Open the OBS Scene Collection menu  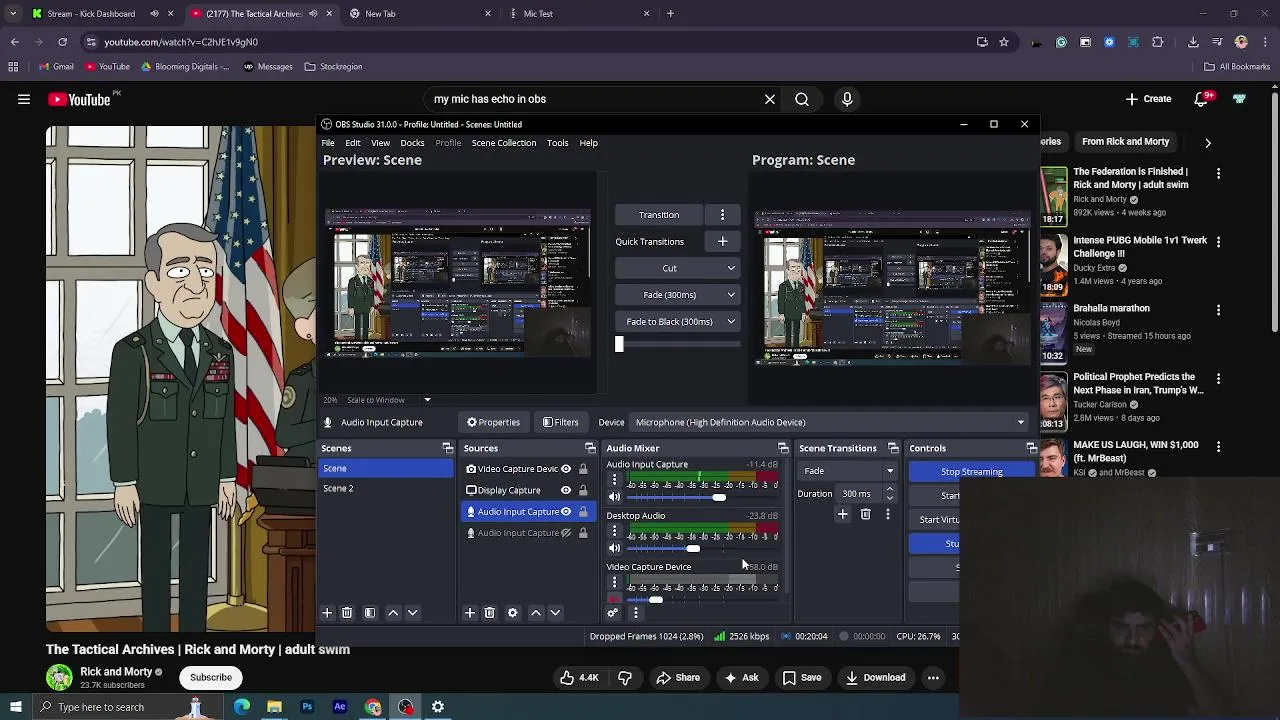tap(504, 143)
